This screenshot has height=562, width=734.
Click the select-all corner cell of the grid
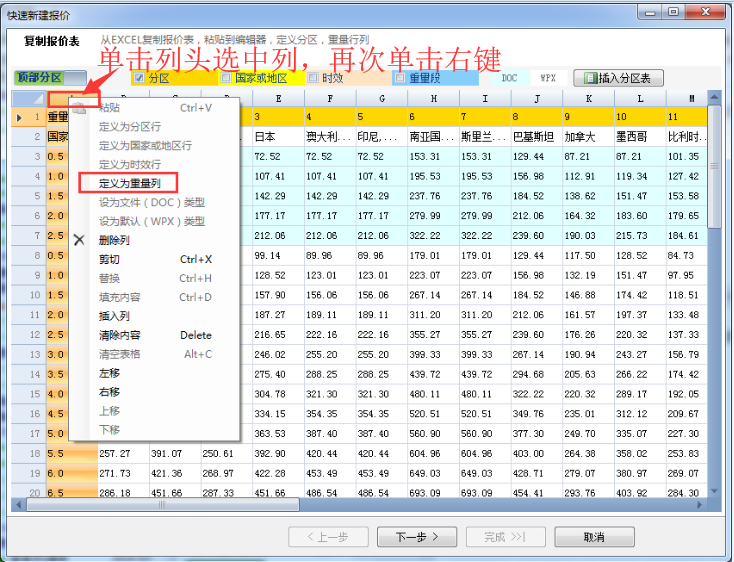[28, 98]
